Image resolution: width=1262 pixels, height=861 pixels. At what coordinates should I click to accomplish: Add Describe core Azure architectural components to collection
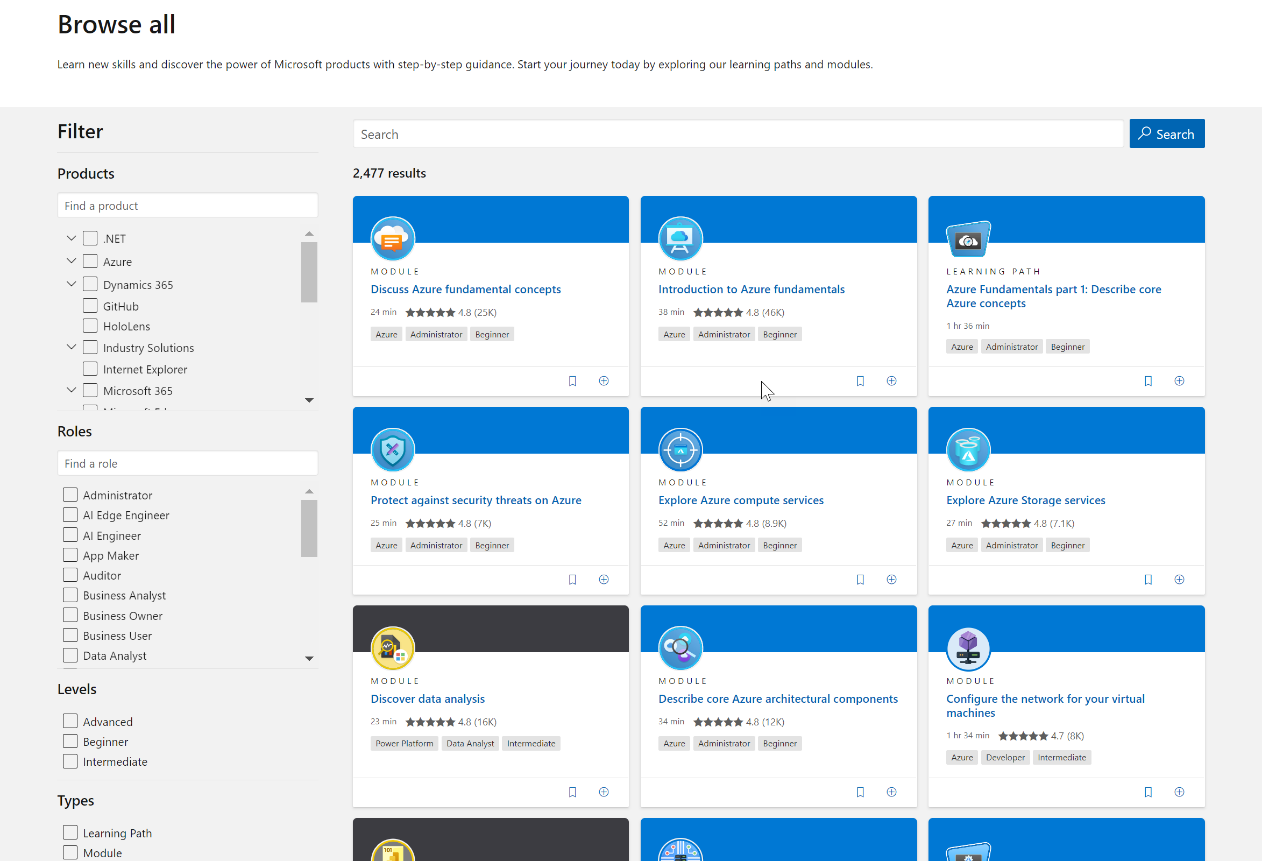click(891, 792)
